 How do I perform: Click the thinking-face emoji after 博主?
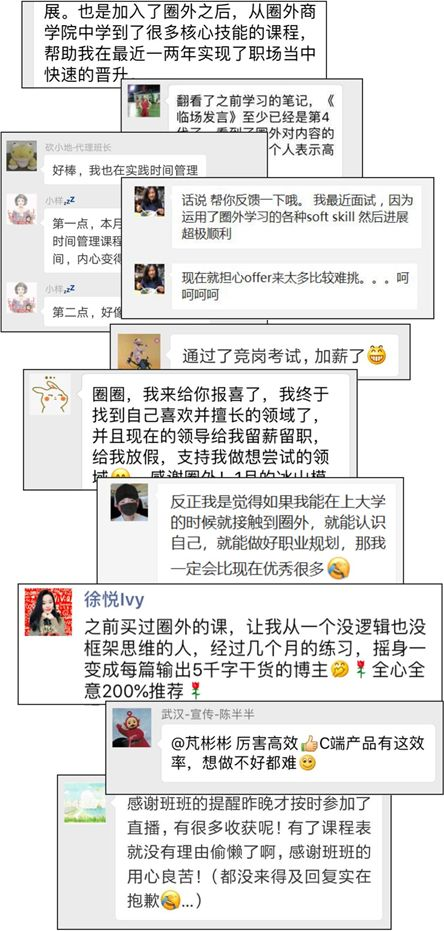pyautogui.click(x=339, y=670)
